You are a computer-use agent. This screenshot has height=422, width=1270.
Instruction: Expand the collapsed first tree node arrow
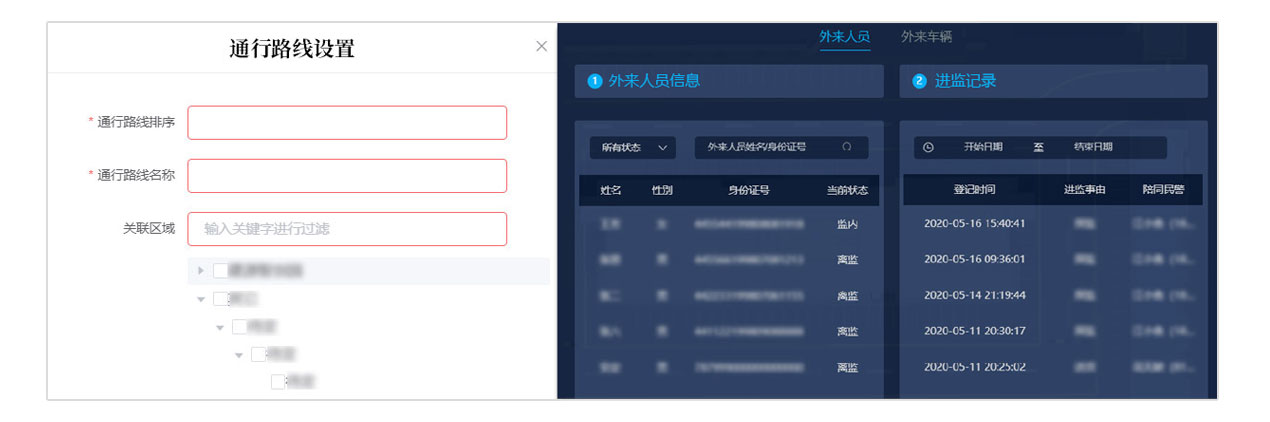click(x=201, y=270)
